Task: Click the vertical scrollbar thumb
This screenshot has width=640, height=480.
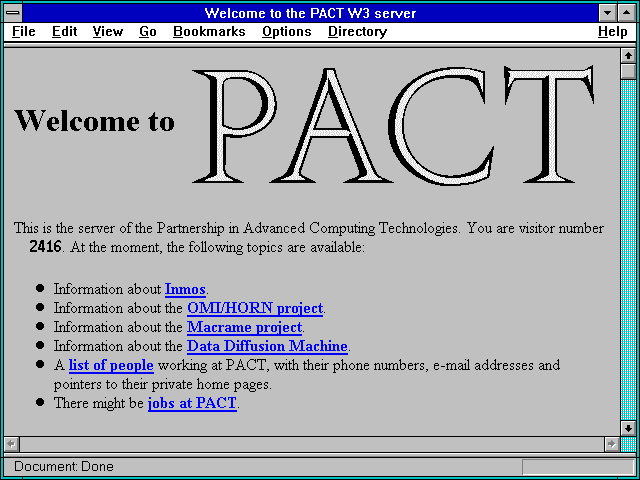Action: (x=628, y=71)
